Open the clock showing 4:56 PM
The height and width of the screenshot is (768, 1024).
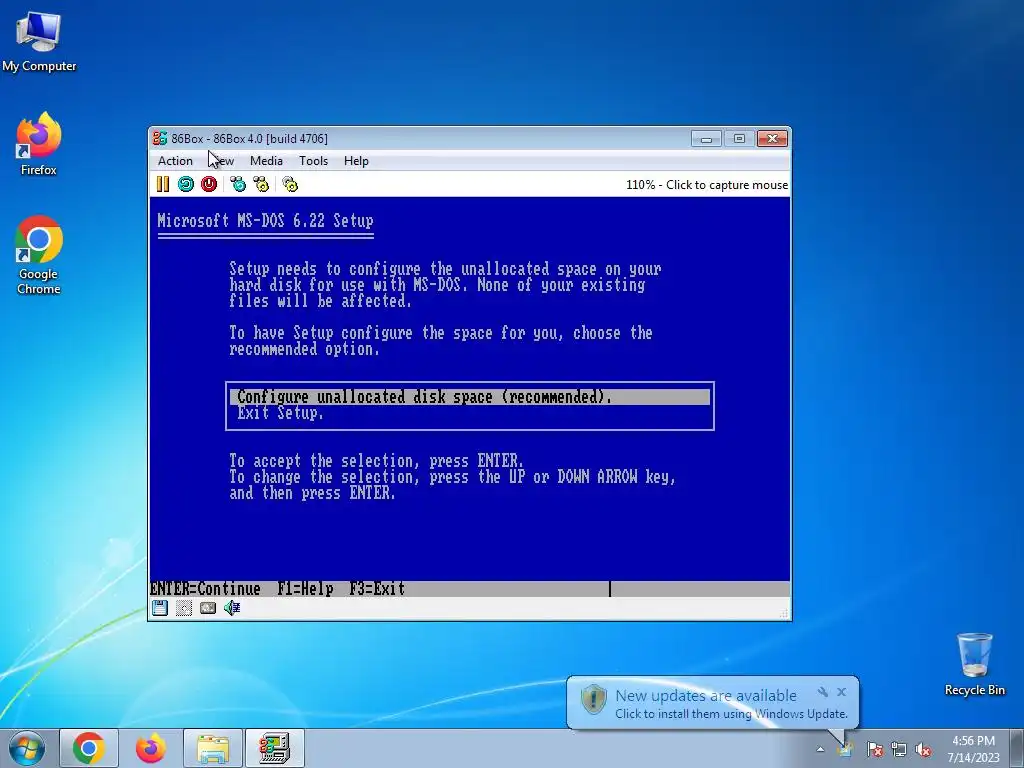[x=974, y=749]
